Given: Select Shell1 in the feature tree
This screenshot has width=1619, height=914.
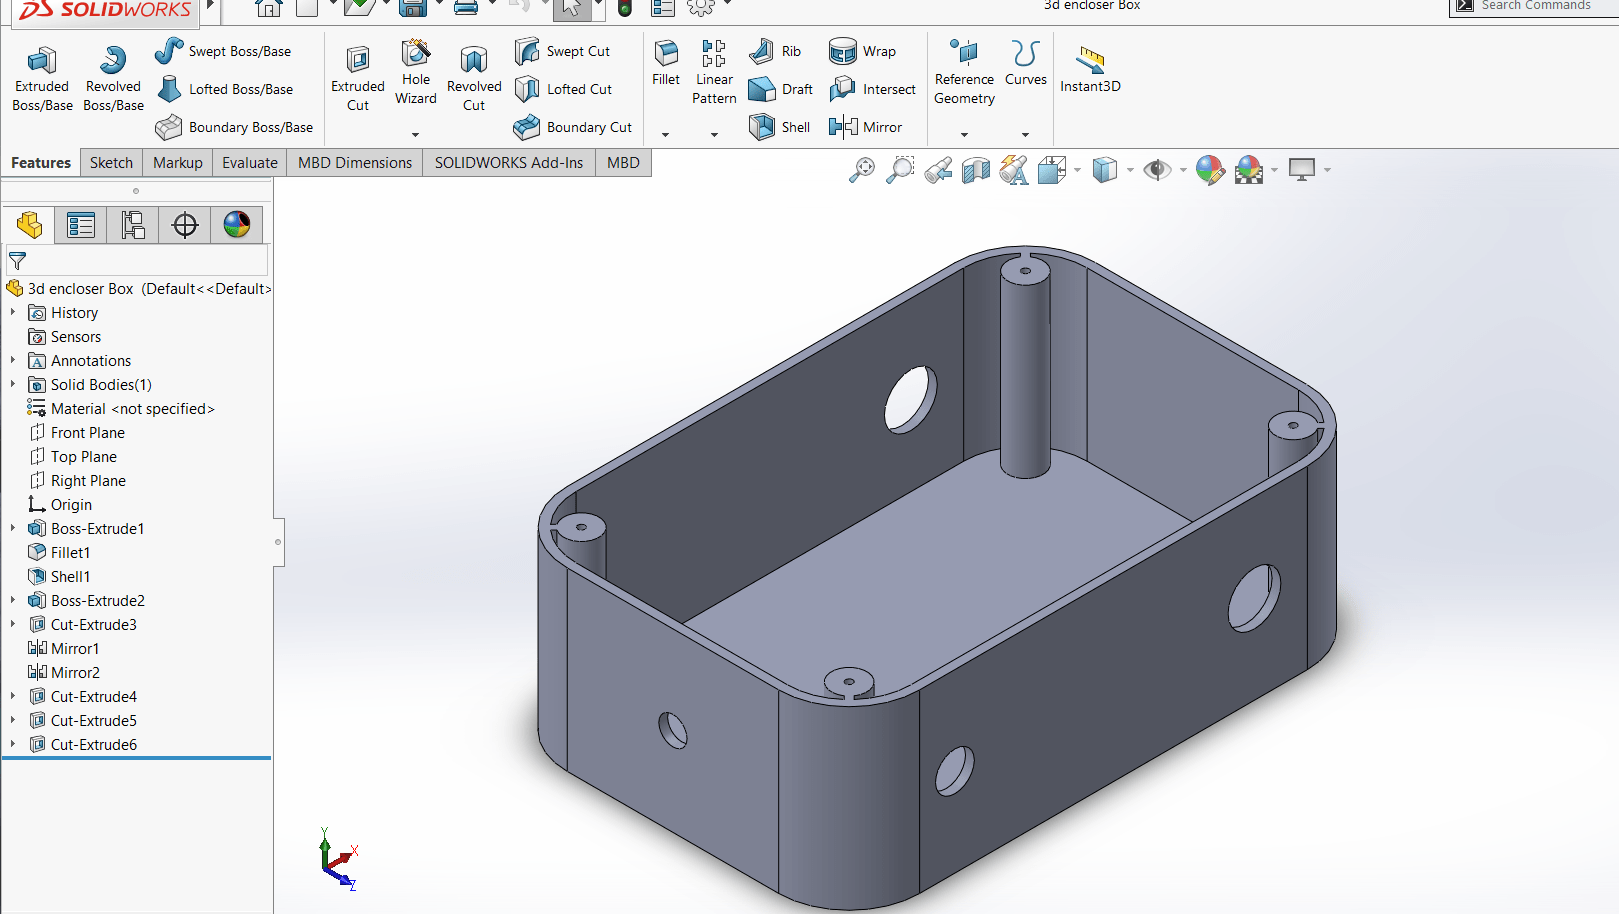Looking at the screenshot, I should [70, 577].
